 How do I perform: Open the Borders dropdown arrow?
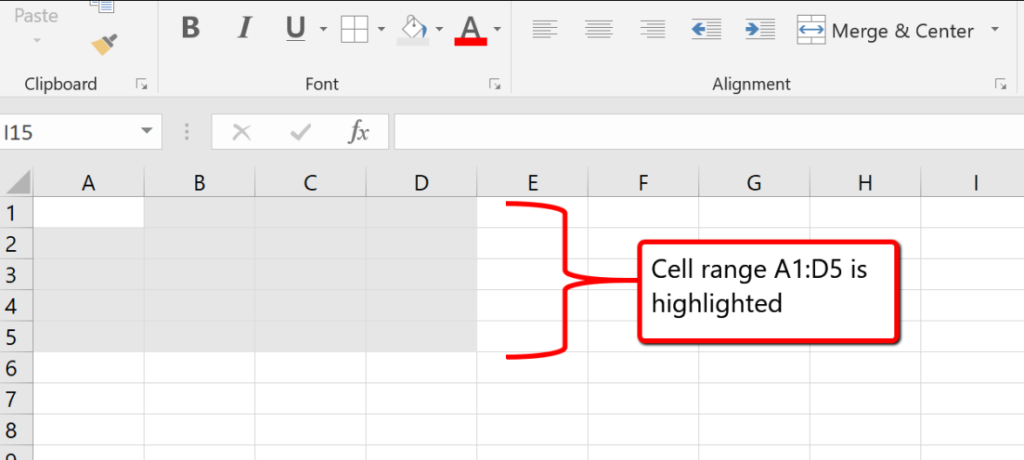382,30
